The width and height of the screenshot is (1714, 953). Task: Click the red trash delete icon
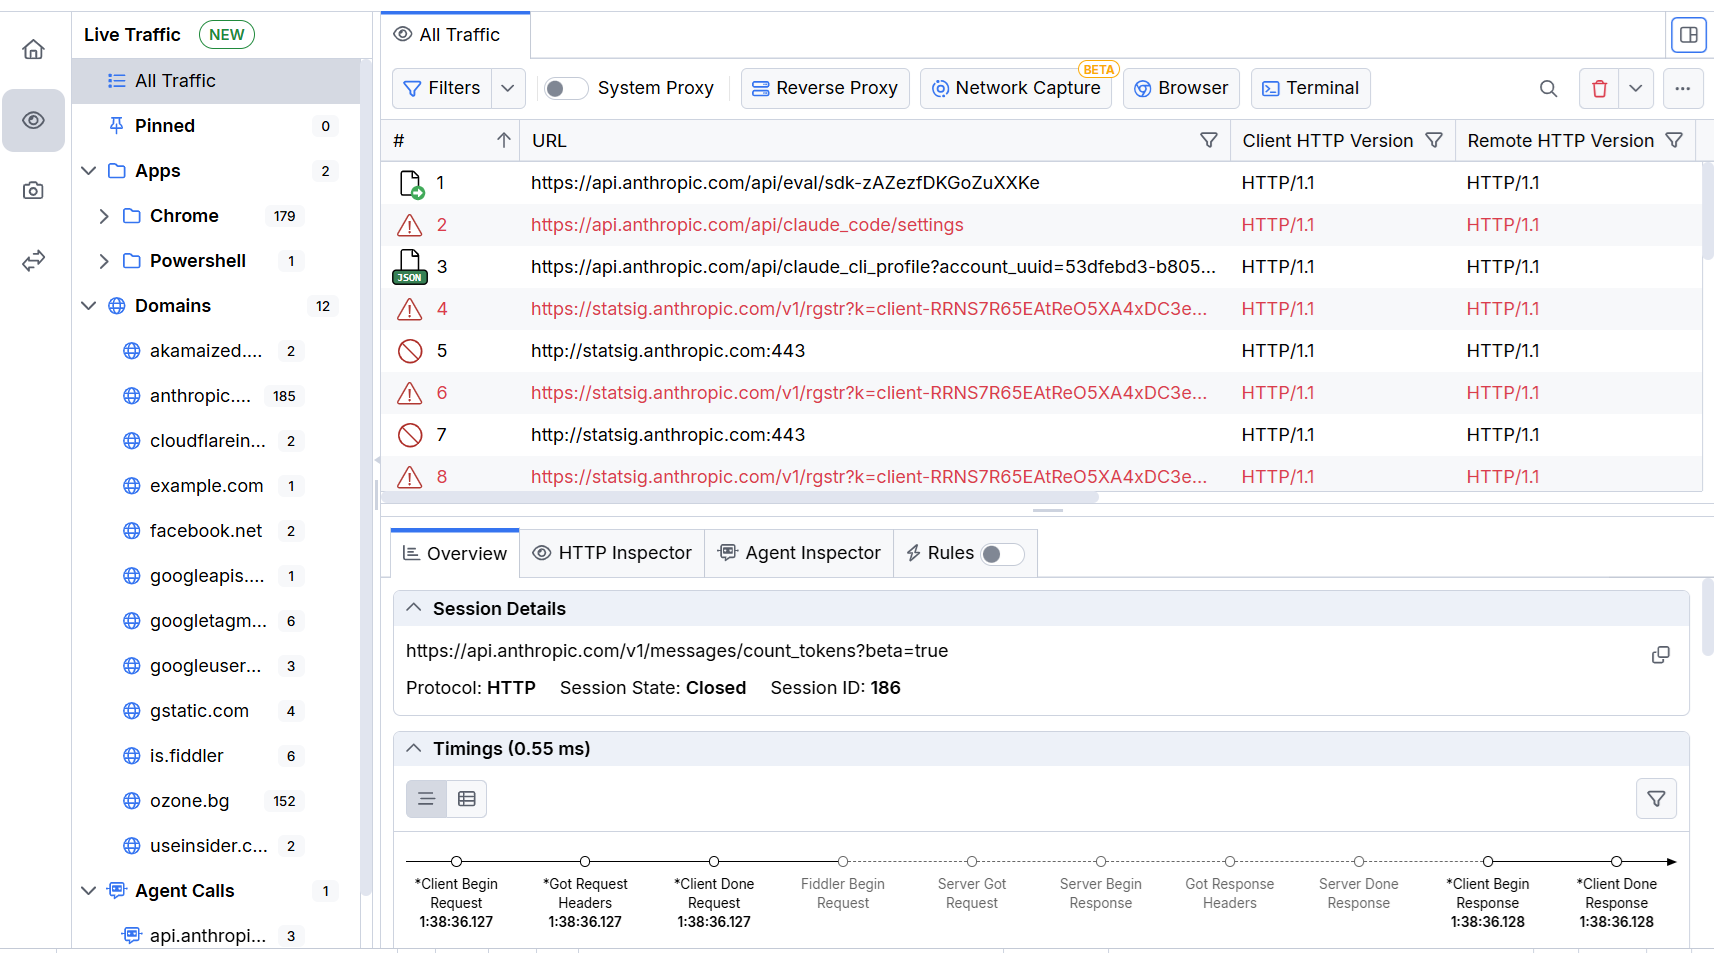1599,88
